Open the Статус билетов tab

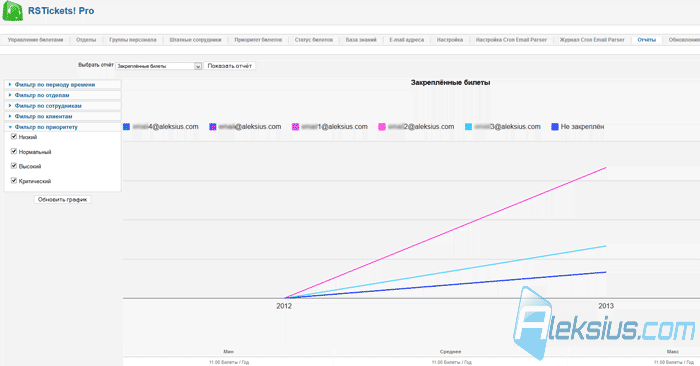pyautogui.click(x=313, y=40)
